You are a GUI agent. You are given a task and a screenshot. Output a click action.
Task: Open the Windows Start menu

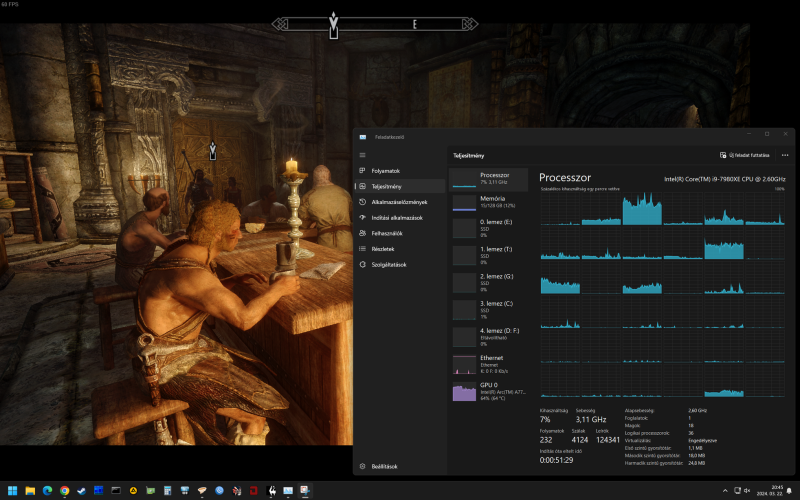coord(13,491)
